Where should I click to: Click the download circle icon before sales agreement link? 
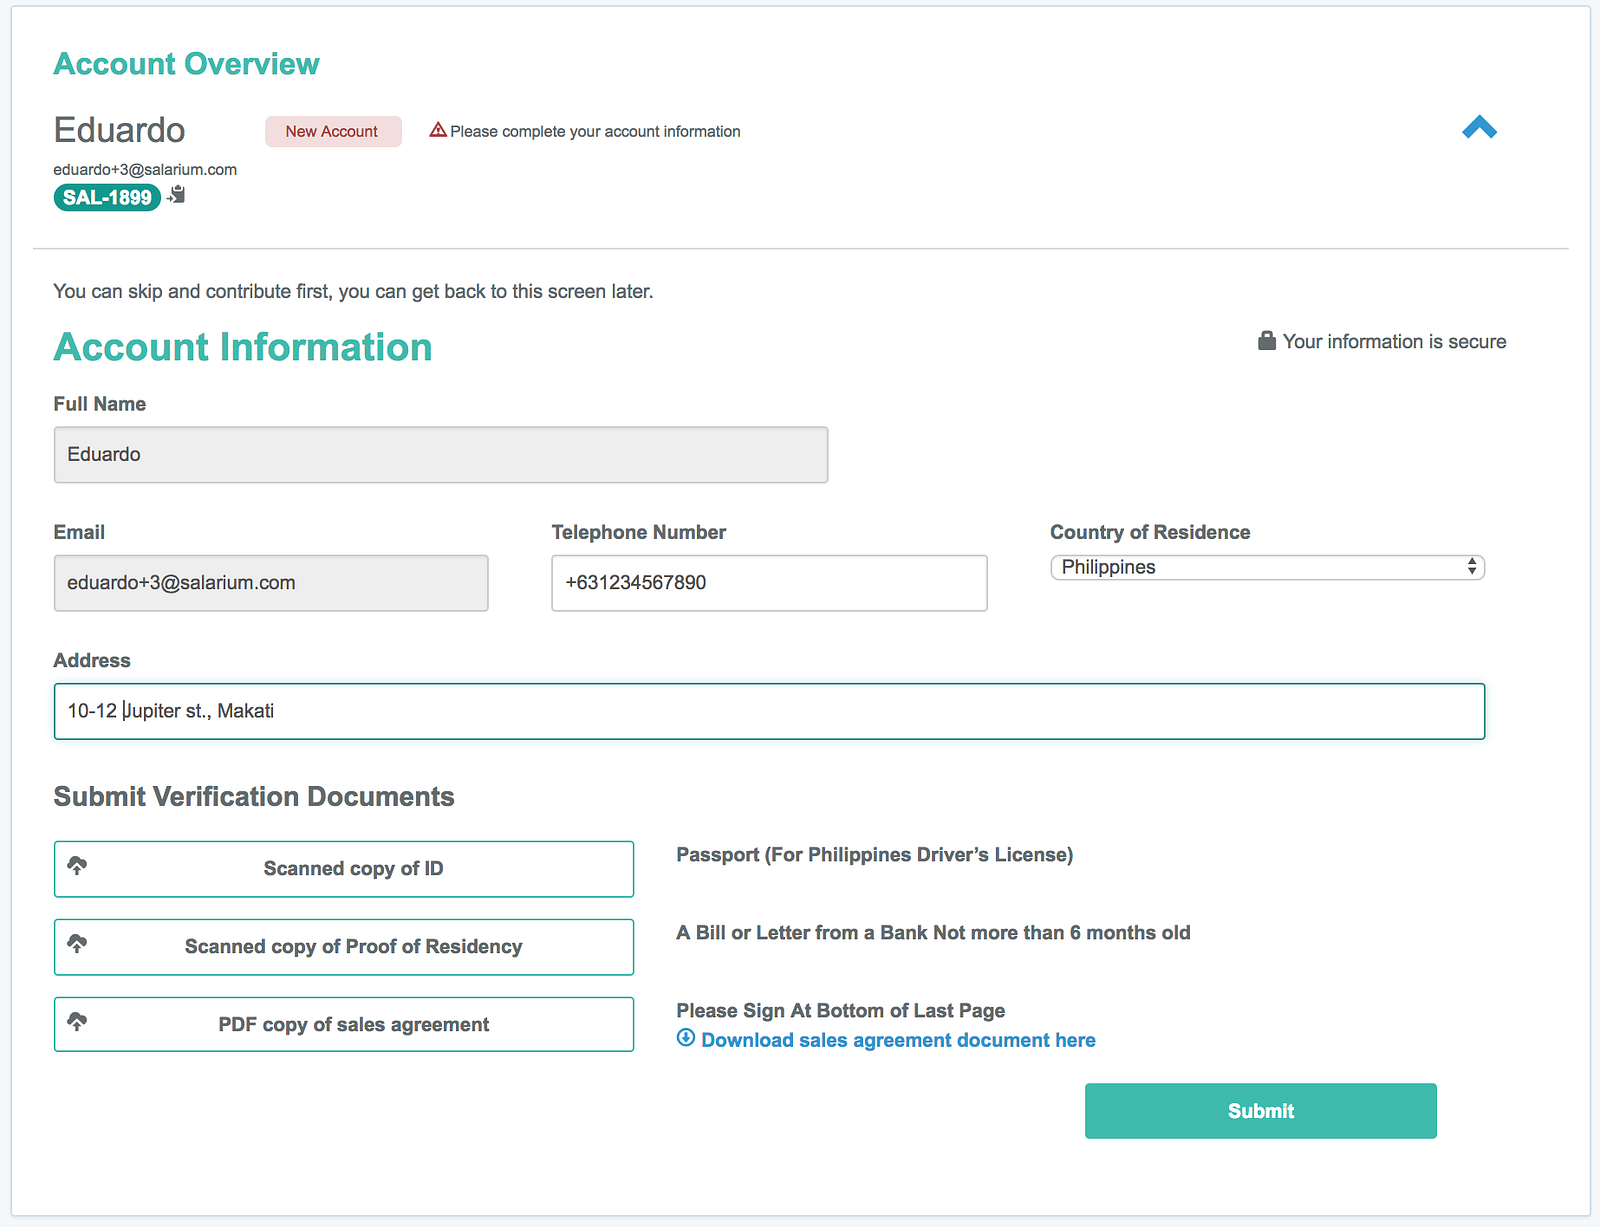(686, 1037)
